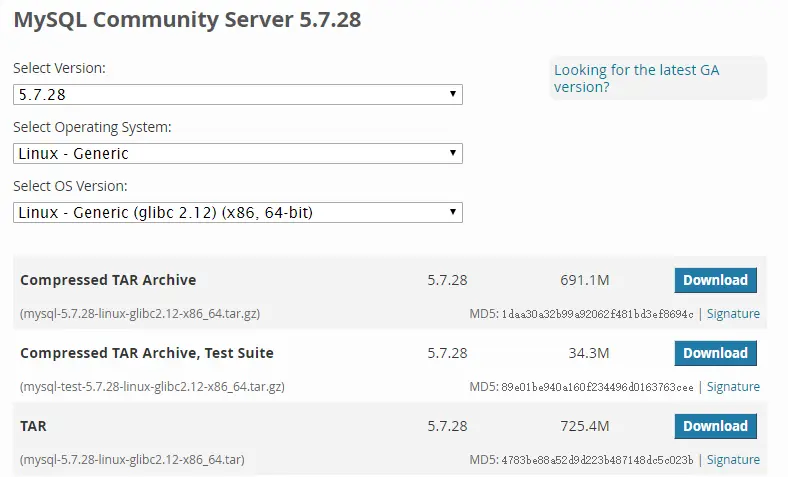Image resolution: width=788 pixels, height=477 pixels.
Task: Download the Compressed TAR Archive (691.1M)
Action: point(715,280)
